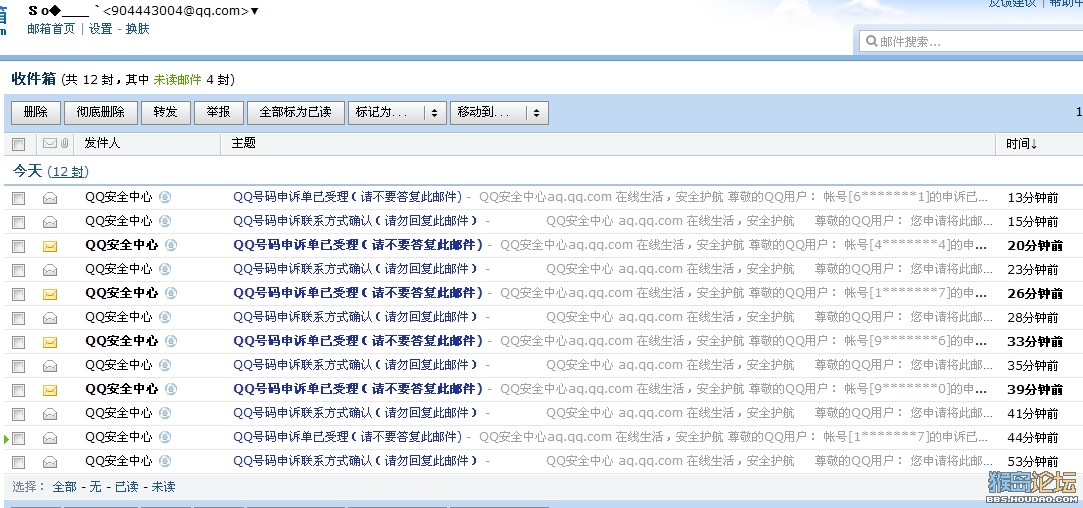Check the box for 13分钟前 email

coord(19,198)
